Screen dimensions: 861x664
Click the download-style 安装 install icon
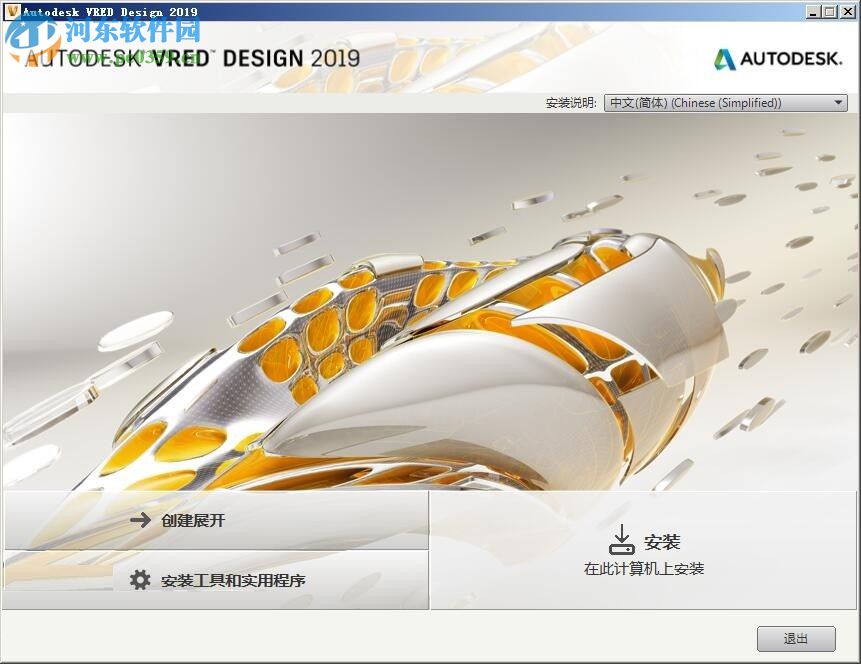point(622,538)
